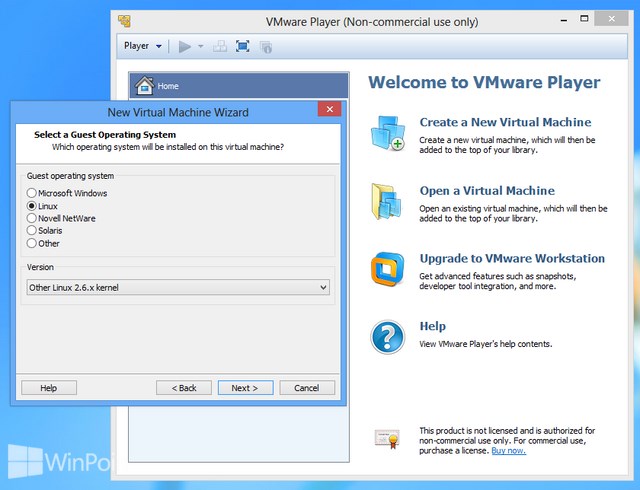This screenshot has height=490, width=640.
Task: Click the green Play virtual machine icon
Action: [185, 47]
